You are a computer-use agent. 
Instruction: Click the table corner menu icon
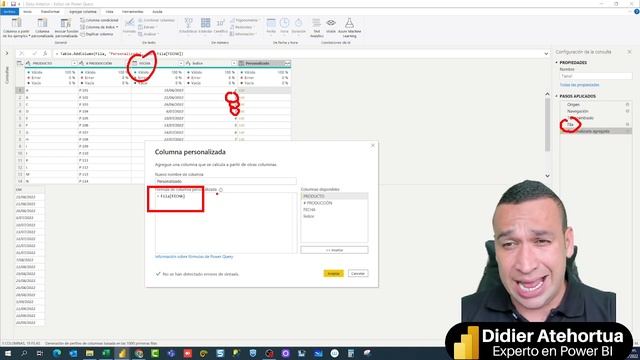20,63
